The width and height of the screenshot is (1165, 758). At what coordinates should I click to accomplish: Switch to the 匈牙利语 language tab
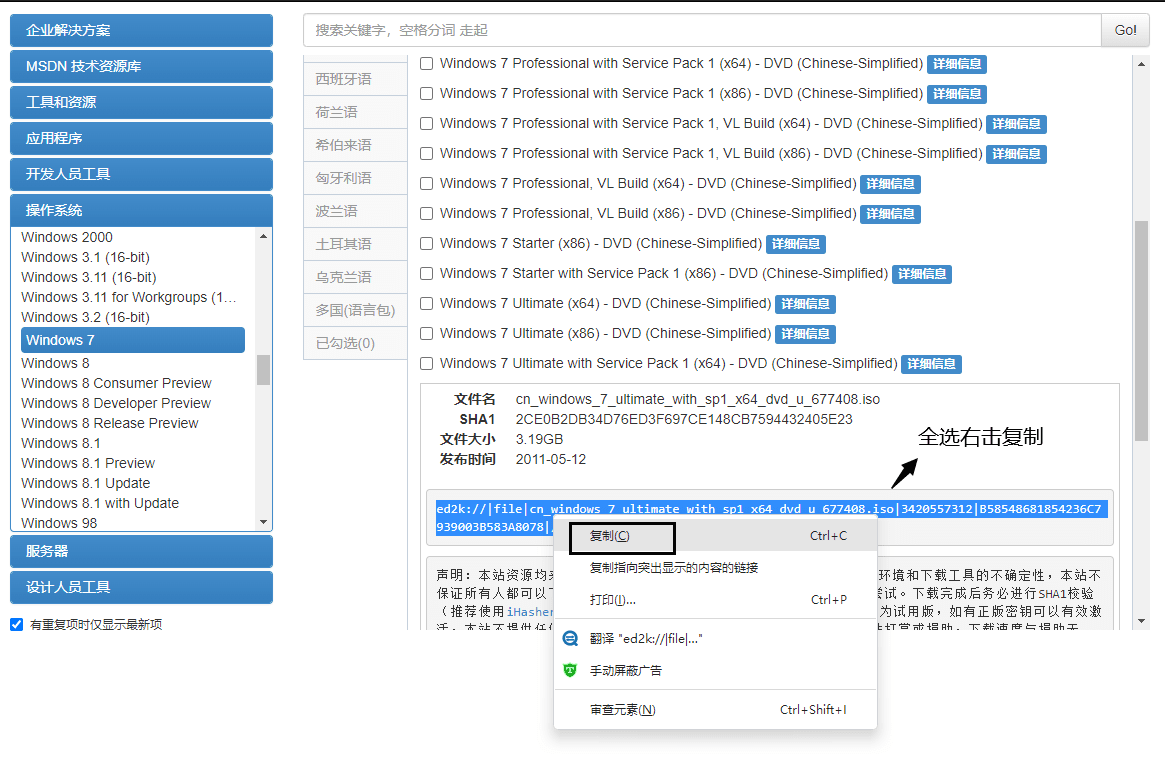(355, 178)
